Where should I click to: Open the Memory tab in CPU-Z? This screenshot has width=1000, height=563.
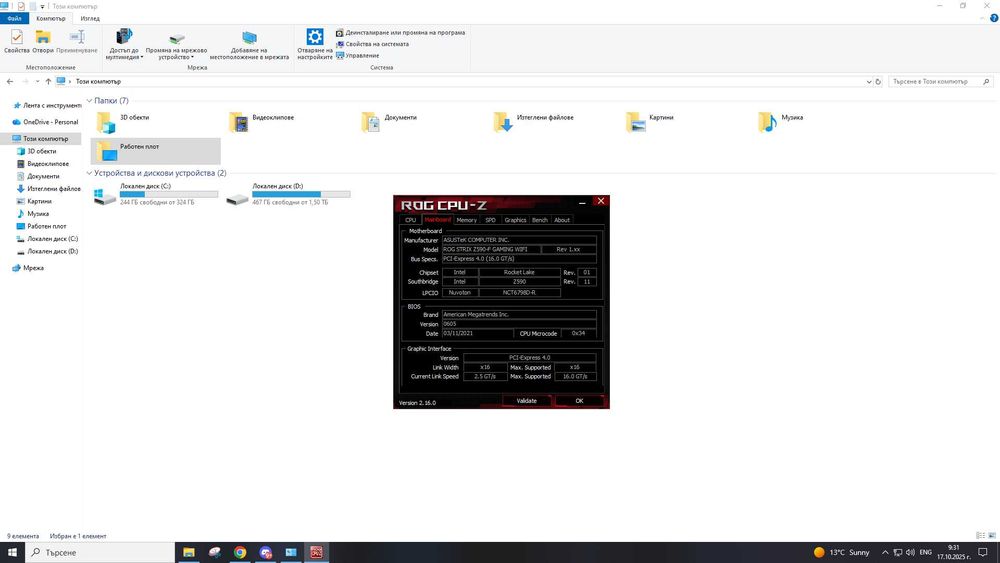coord(466,220)
